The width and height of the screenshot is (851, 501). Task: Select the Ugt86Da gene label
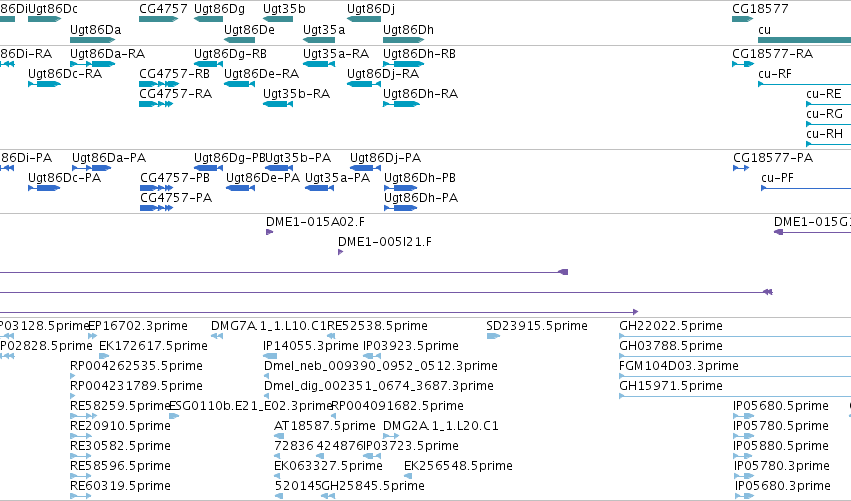pyautogui.click(x=96, y=29)
